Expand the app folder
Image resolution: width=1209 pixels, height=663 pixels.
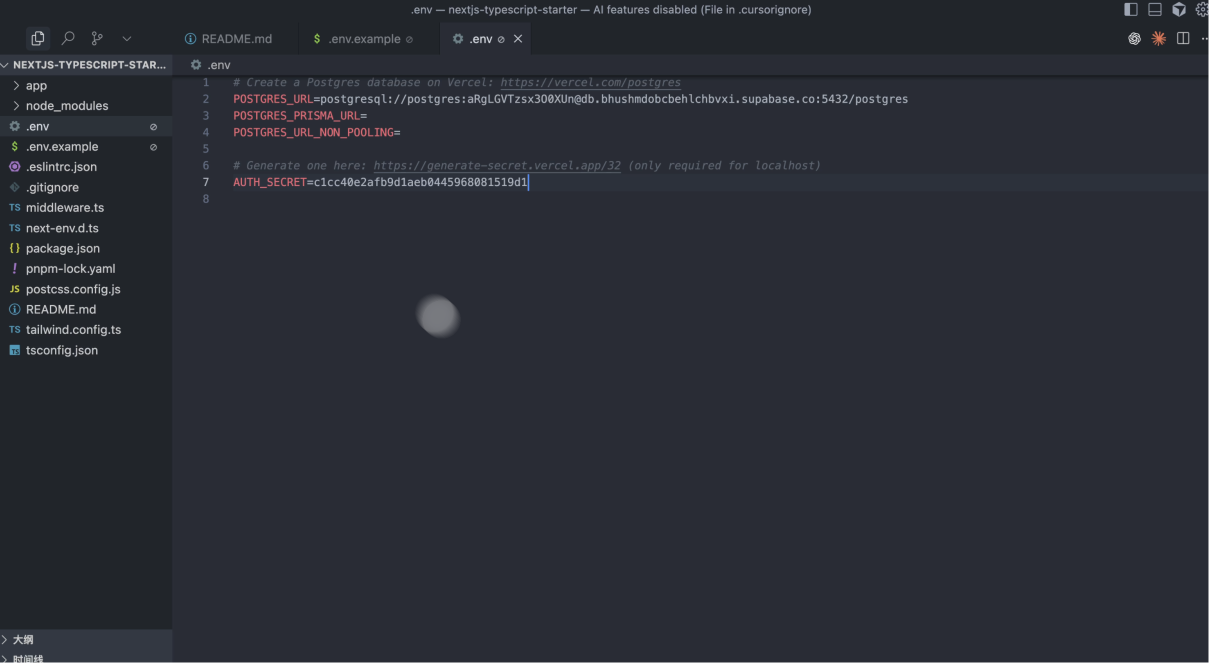(36, 86)
